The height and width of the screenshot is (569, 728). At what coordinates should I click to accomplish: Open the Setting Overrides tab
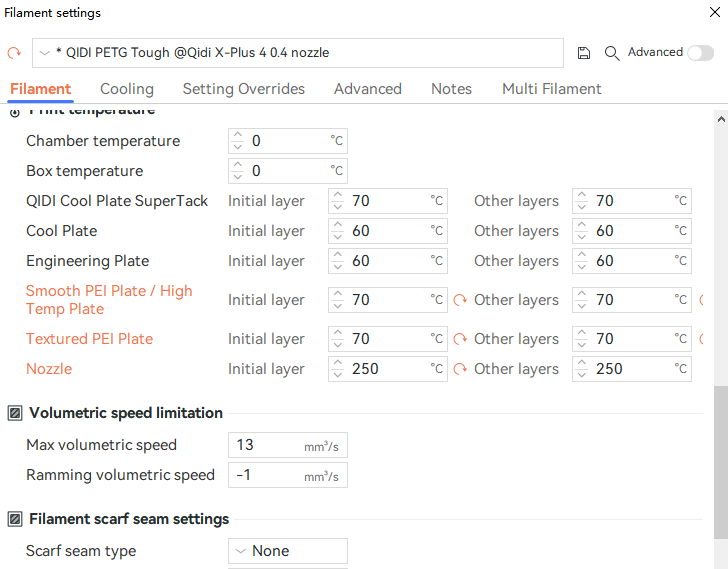244,89
